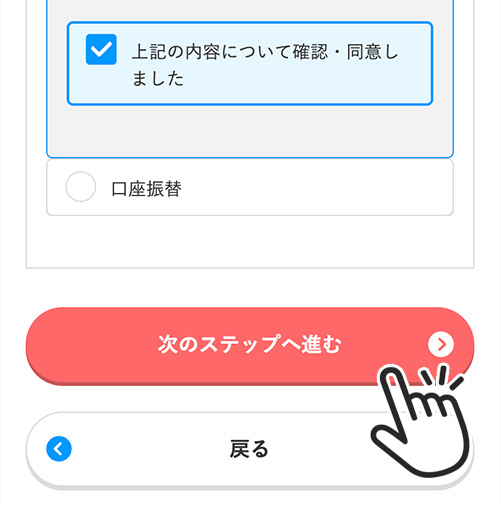Click the 戻る text label
500x510 pixels.
(x=249, y=449)
